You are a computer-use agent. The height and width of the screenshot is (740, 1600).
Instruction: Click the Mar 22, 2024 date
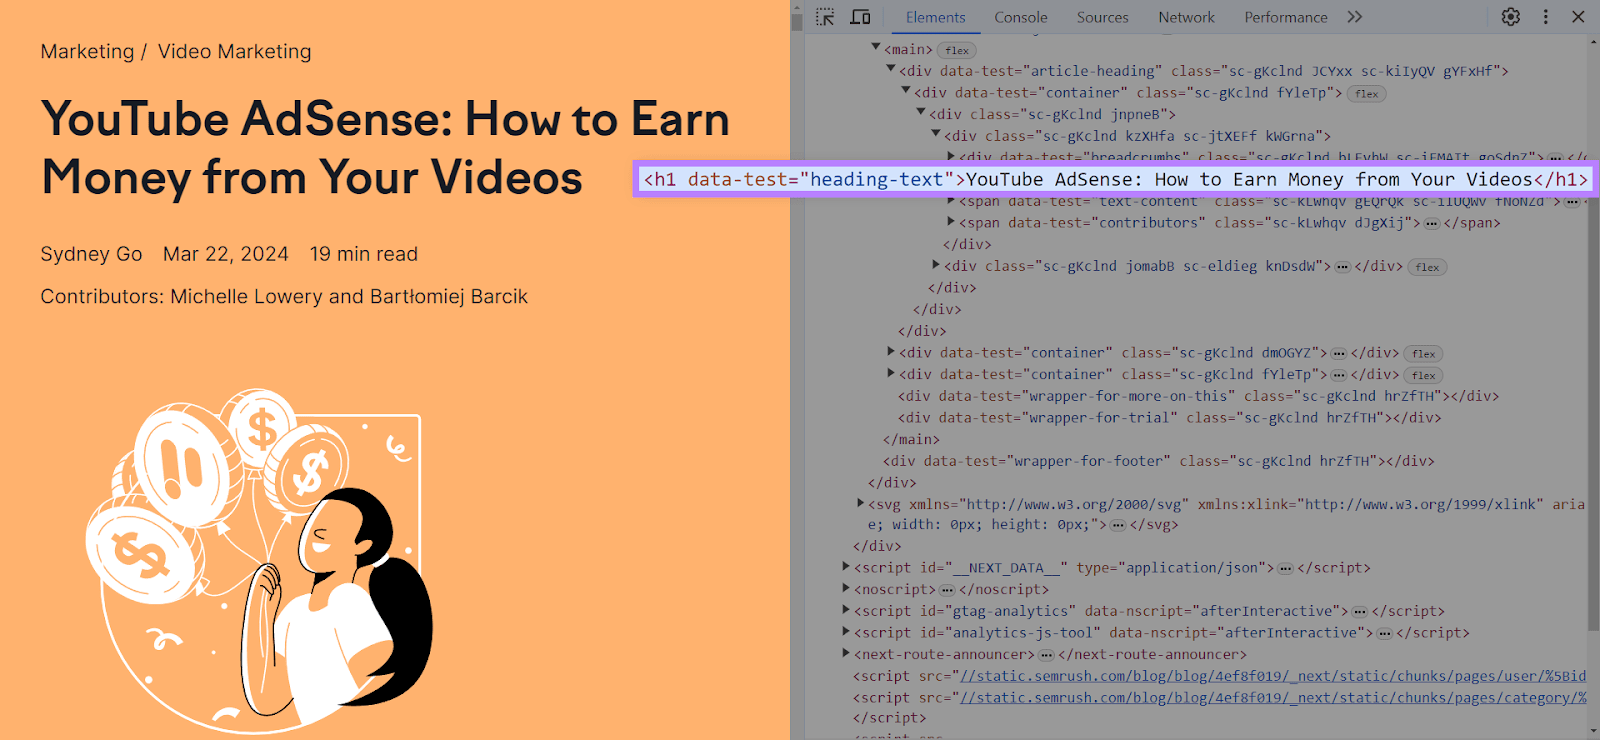coord(226,254)
